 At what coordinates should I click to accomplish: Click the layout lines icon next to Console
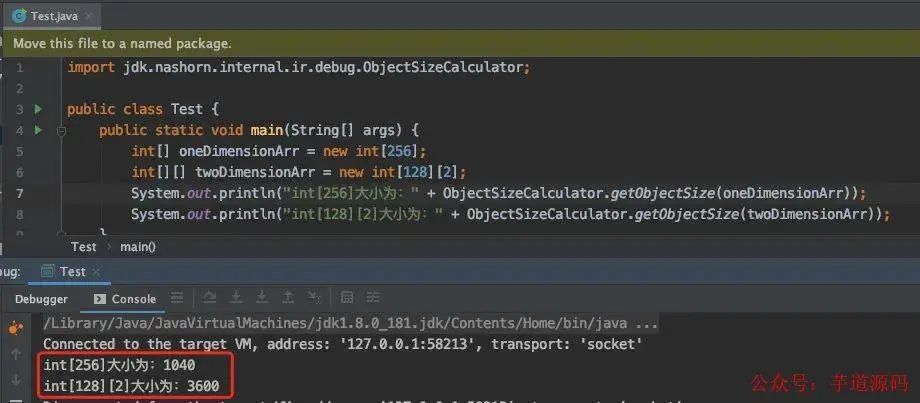pos(177,298)
